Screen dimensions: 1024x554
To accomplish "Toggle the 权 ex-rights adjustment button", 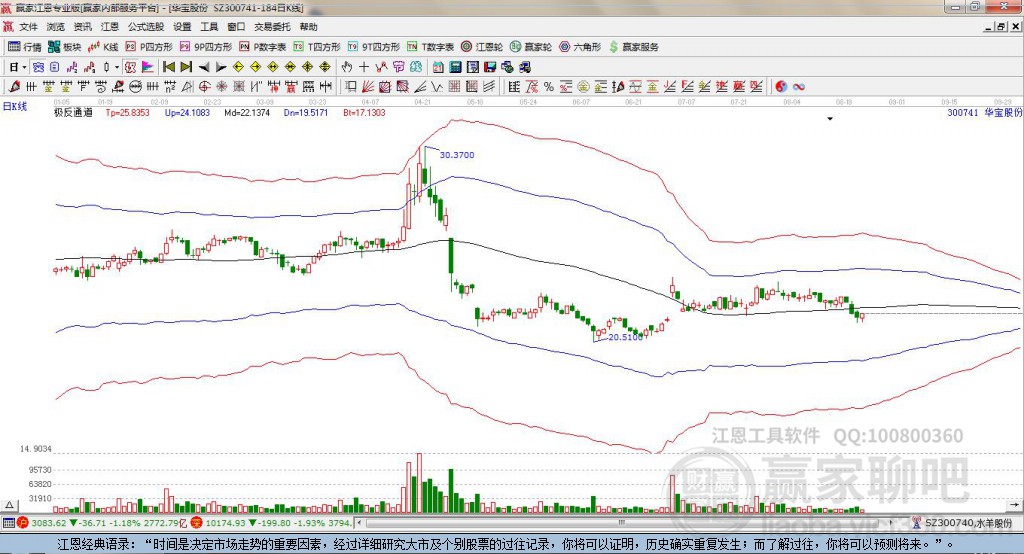I will pyautogui.click(x=130, y=67).
